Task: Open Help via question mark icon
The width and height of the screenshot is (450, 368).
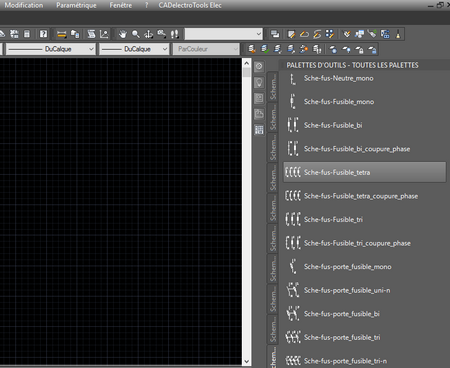Action: pyautogui.click(x=43, y=34)
